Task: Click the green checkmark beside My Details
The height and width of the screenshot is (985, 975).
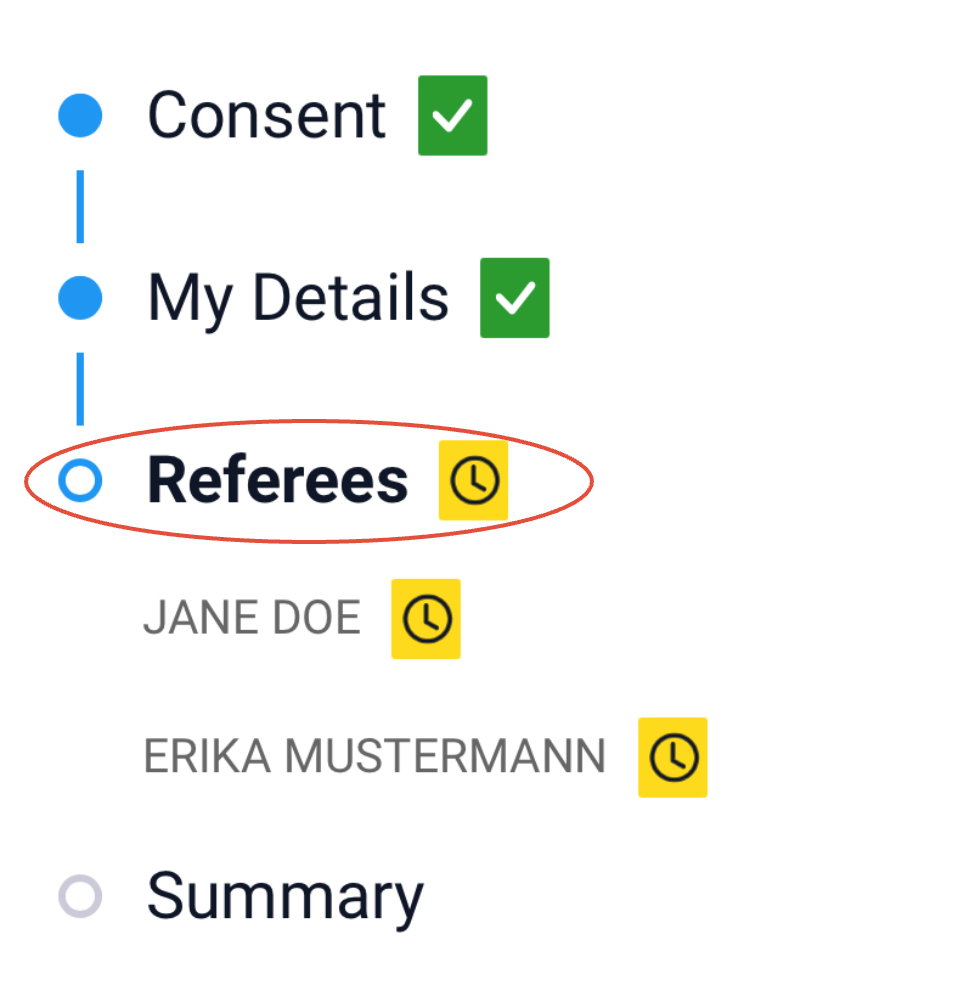Action: click(514, 297)
